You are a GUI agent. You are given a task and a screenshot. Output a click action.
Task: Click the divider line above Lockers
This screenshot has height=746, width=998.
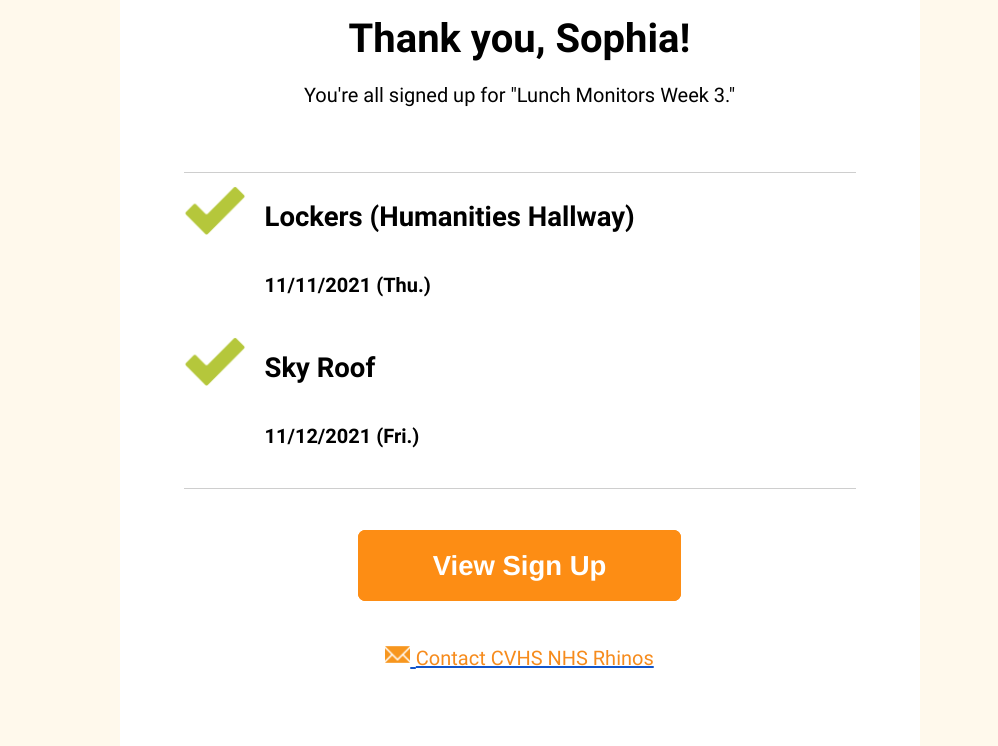[520, 173]
